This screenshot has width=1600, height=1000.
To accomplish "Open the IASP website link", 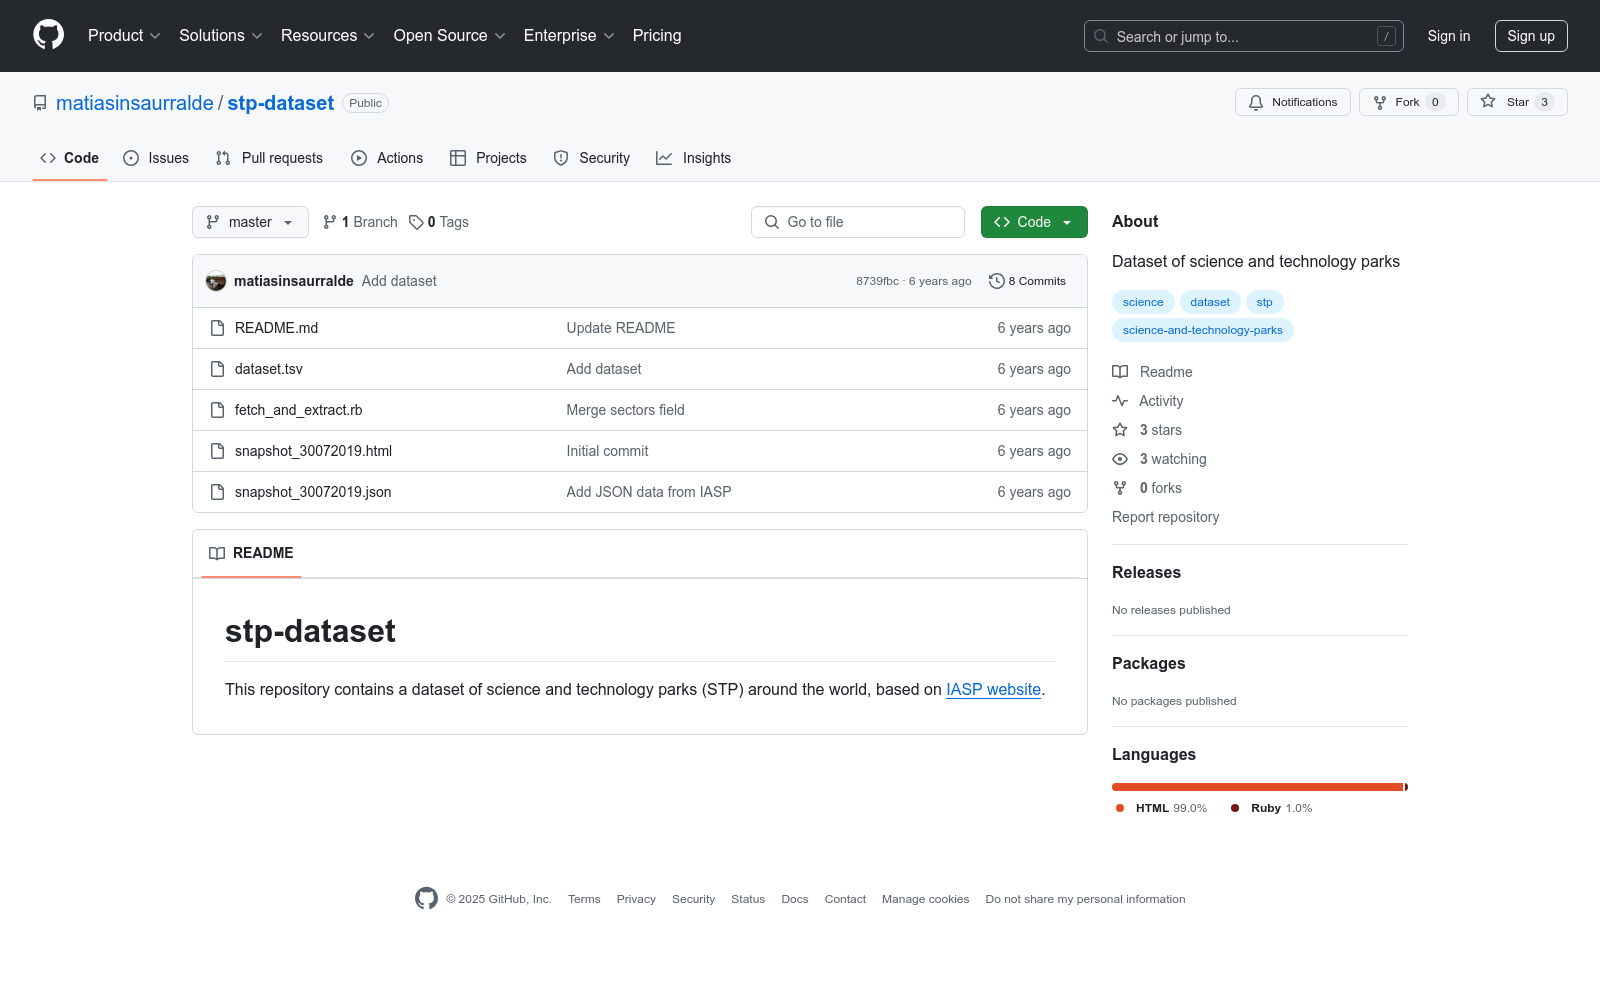I will (x=994, y=689).
